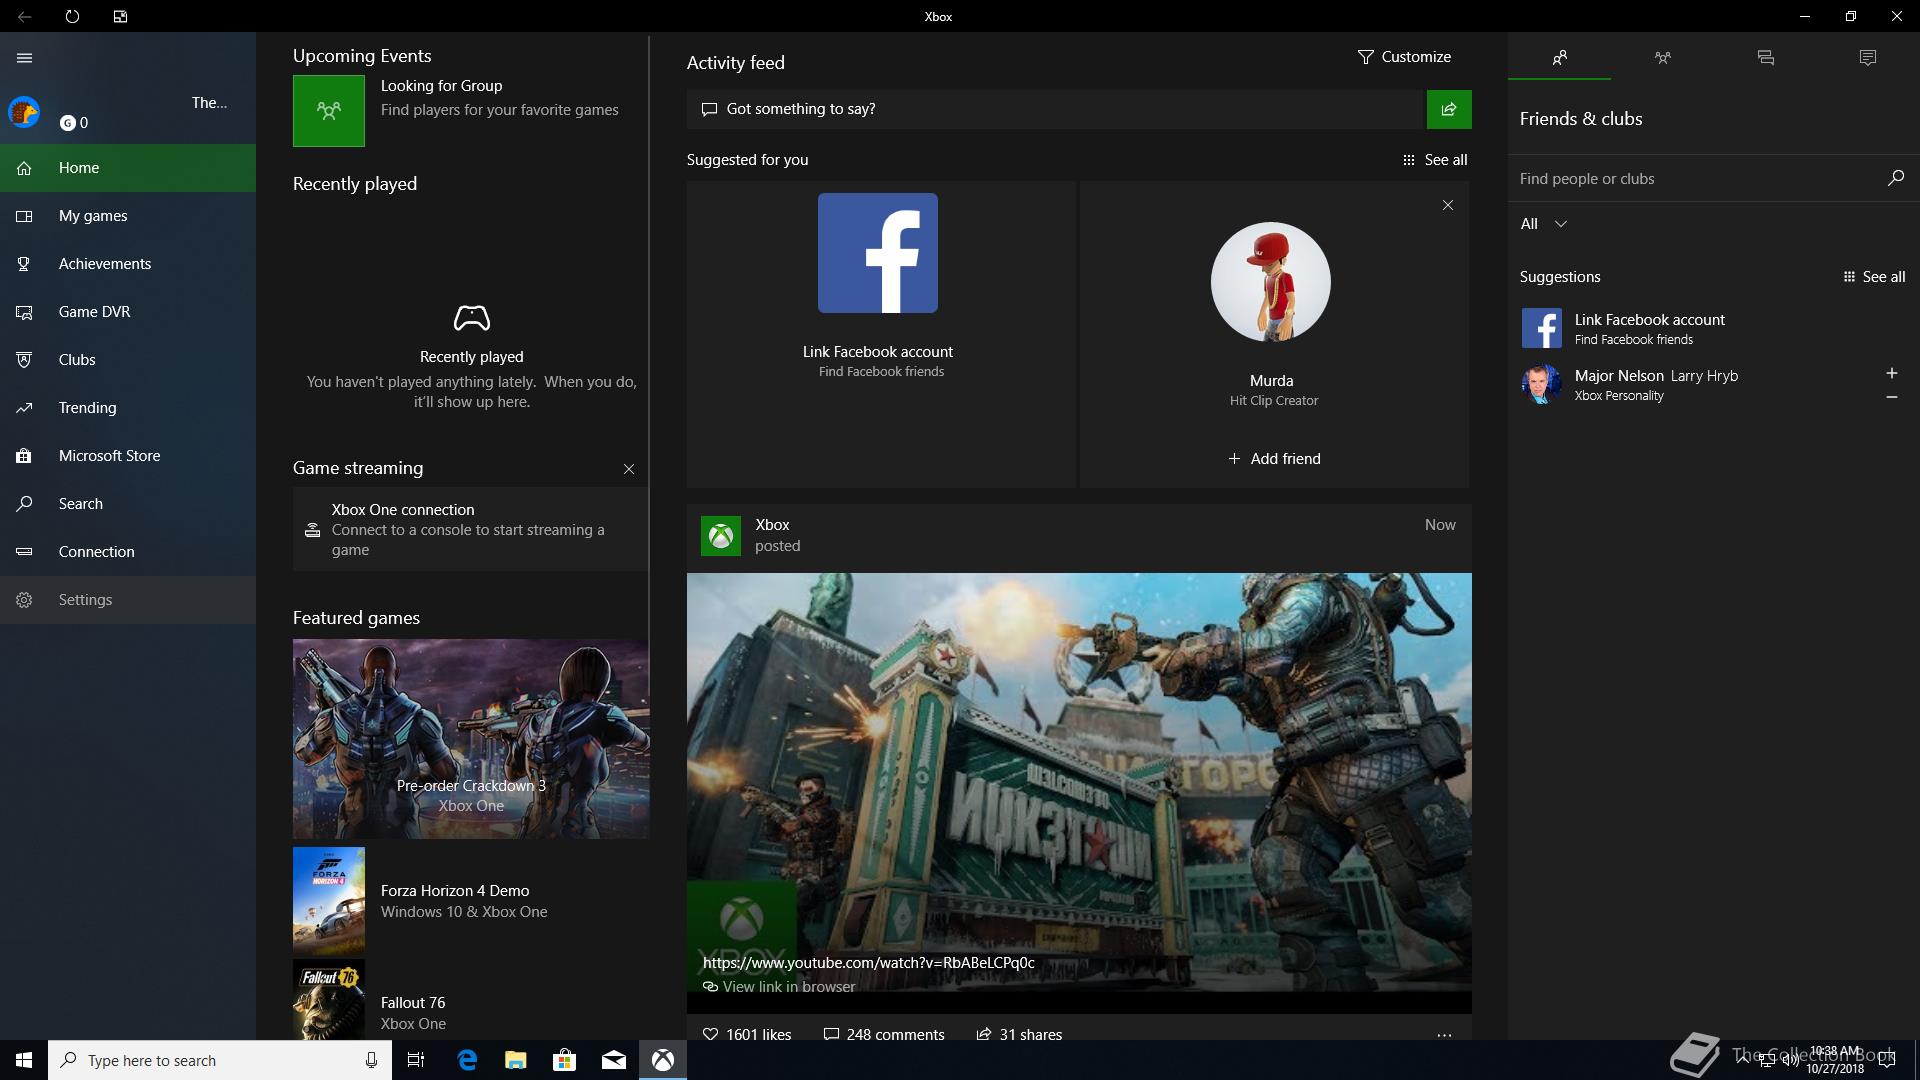This screenshot has width=1920, height=1080.
Task: Open the hamburger navigation menu
Action: [x=25, y=58]
